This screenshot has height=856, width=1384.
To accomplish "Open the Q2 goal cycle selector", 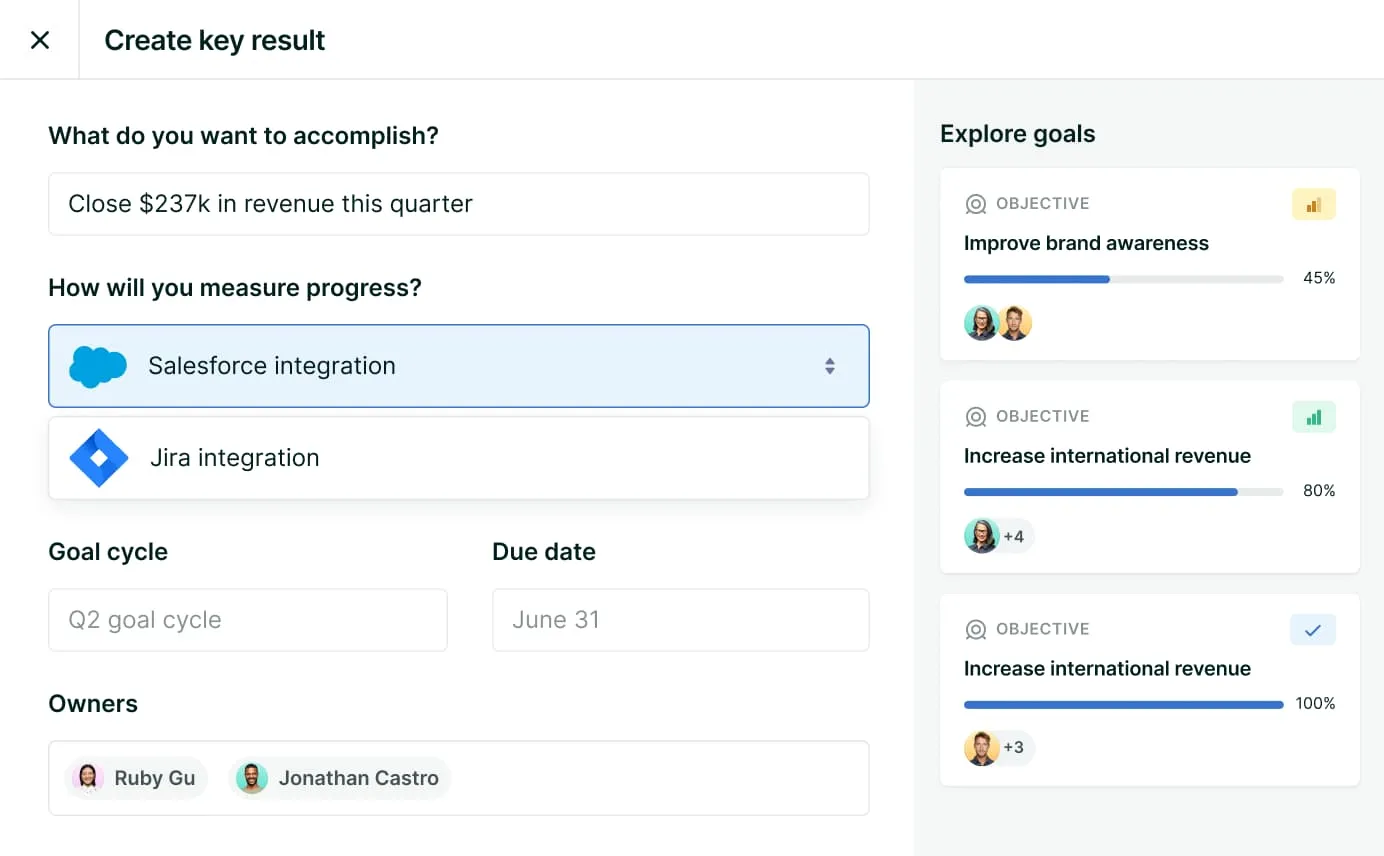I will tap(247, 620).
